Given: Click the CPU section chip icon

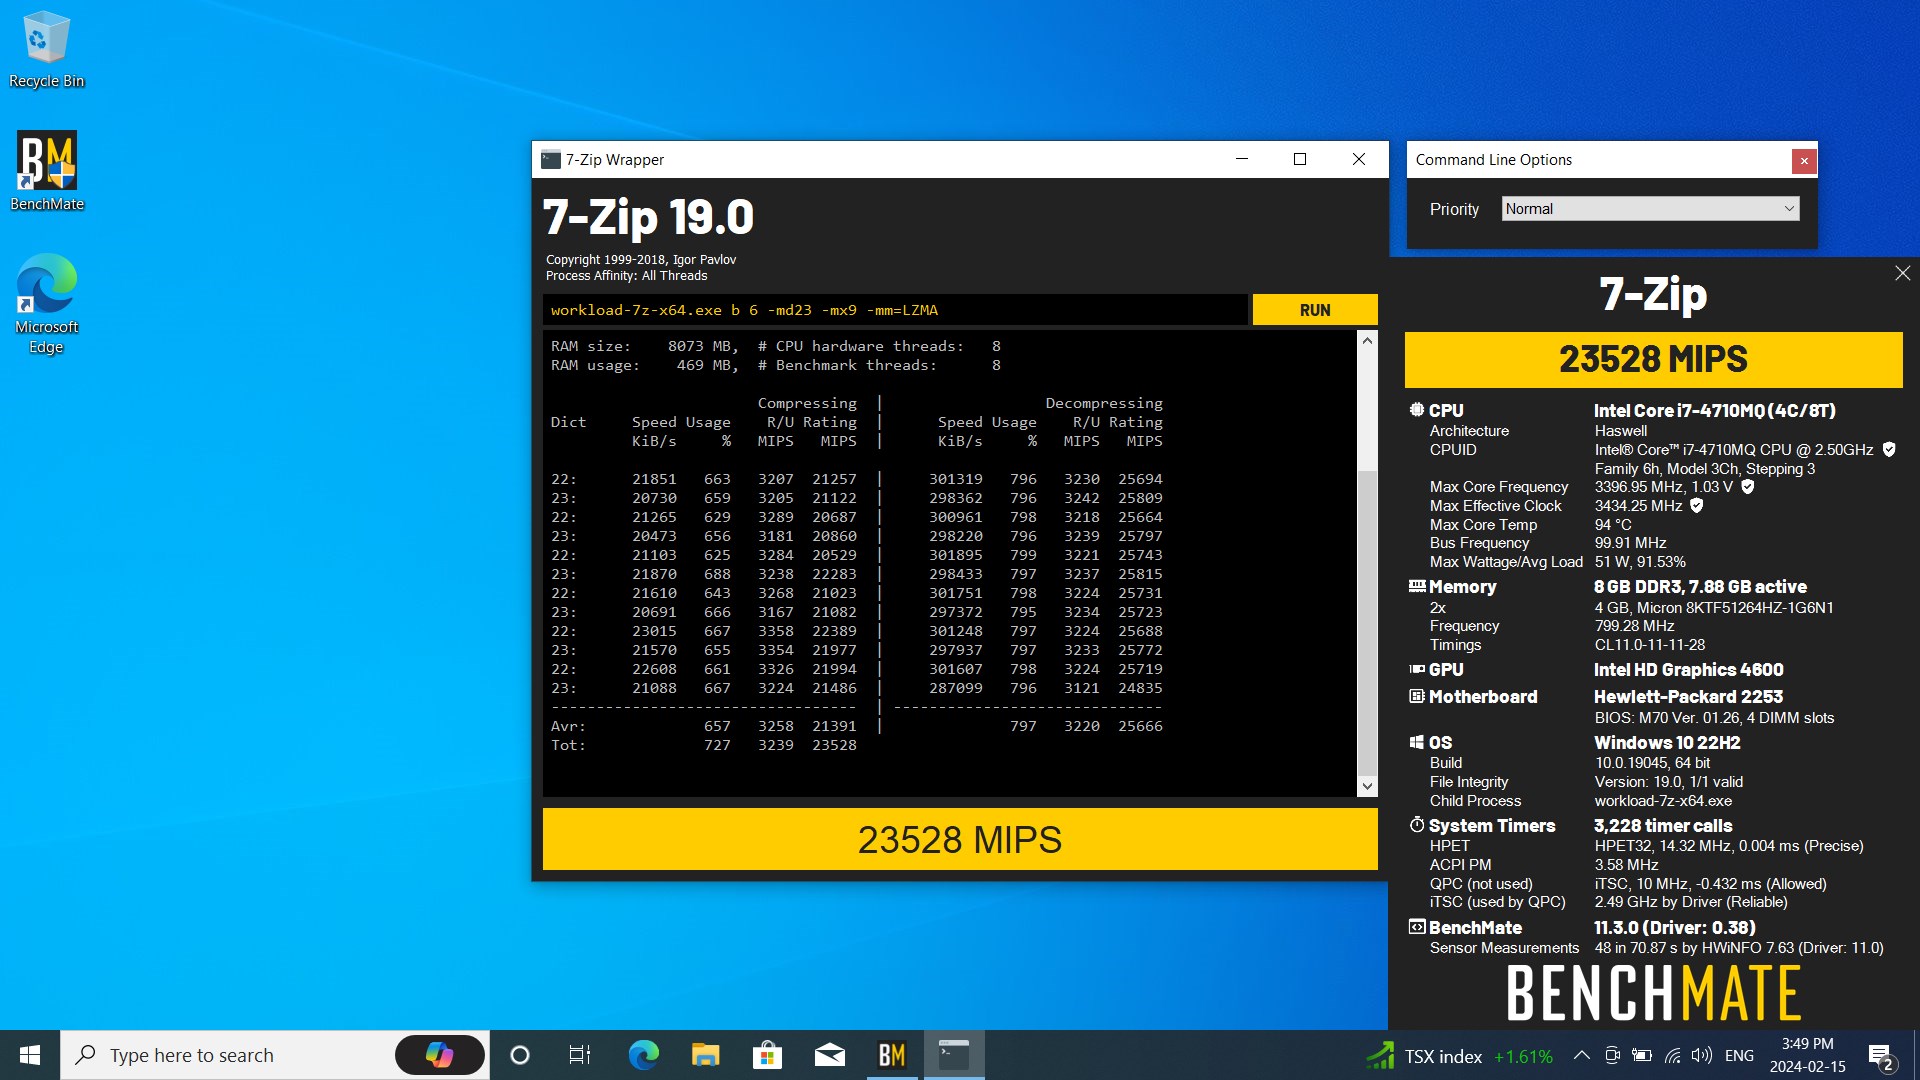Looking at the screenshot, I should click(1416, 410).
